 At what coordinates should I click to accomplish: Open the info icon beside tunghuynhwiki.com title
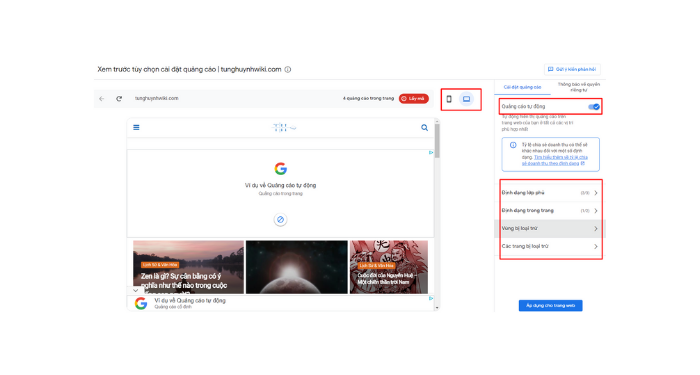[x=288, y=70]
